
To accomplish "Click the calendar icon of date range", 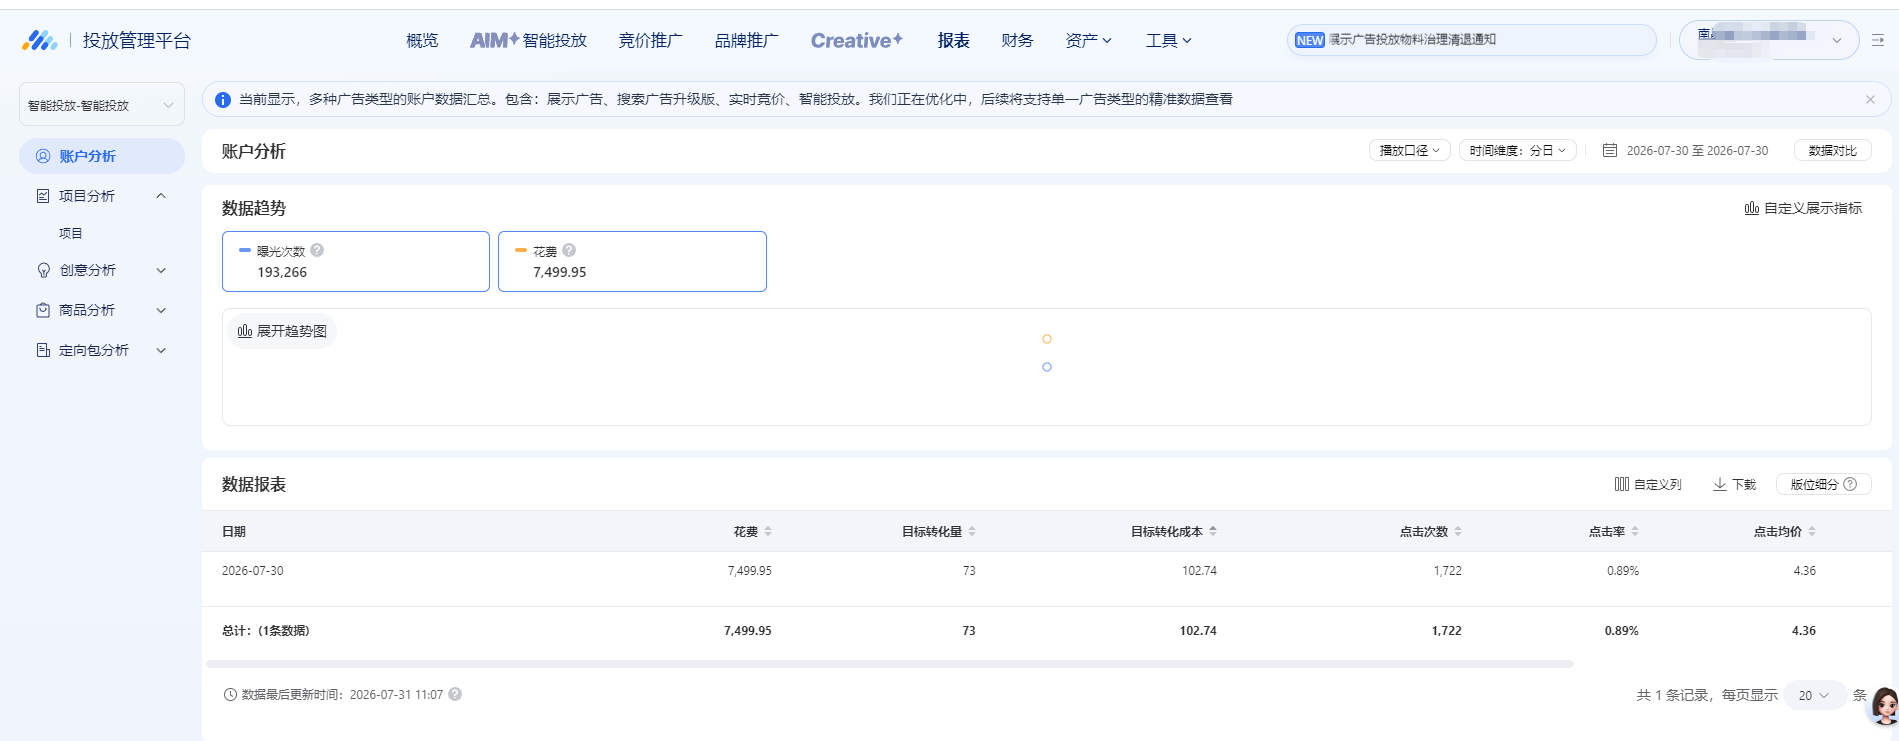I will point(1610,150).
